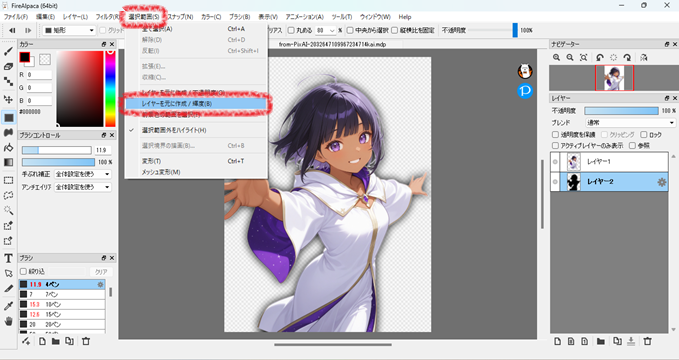
Task: Flip the canvas view in Navigator
Action: tap(643, 57)
